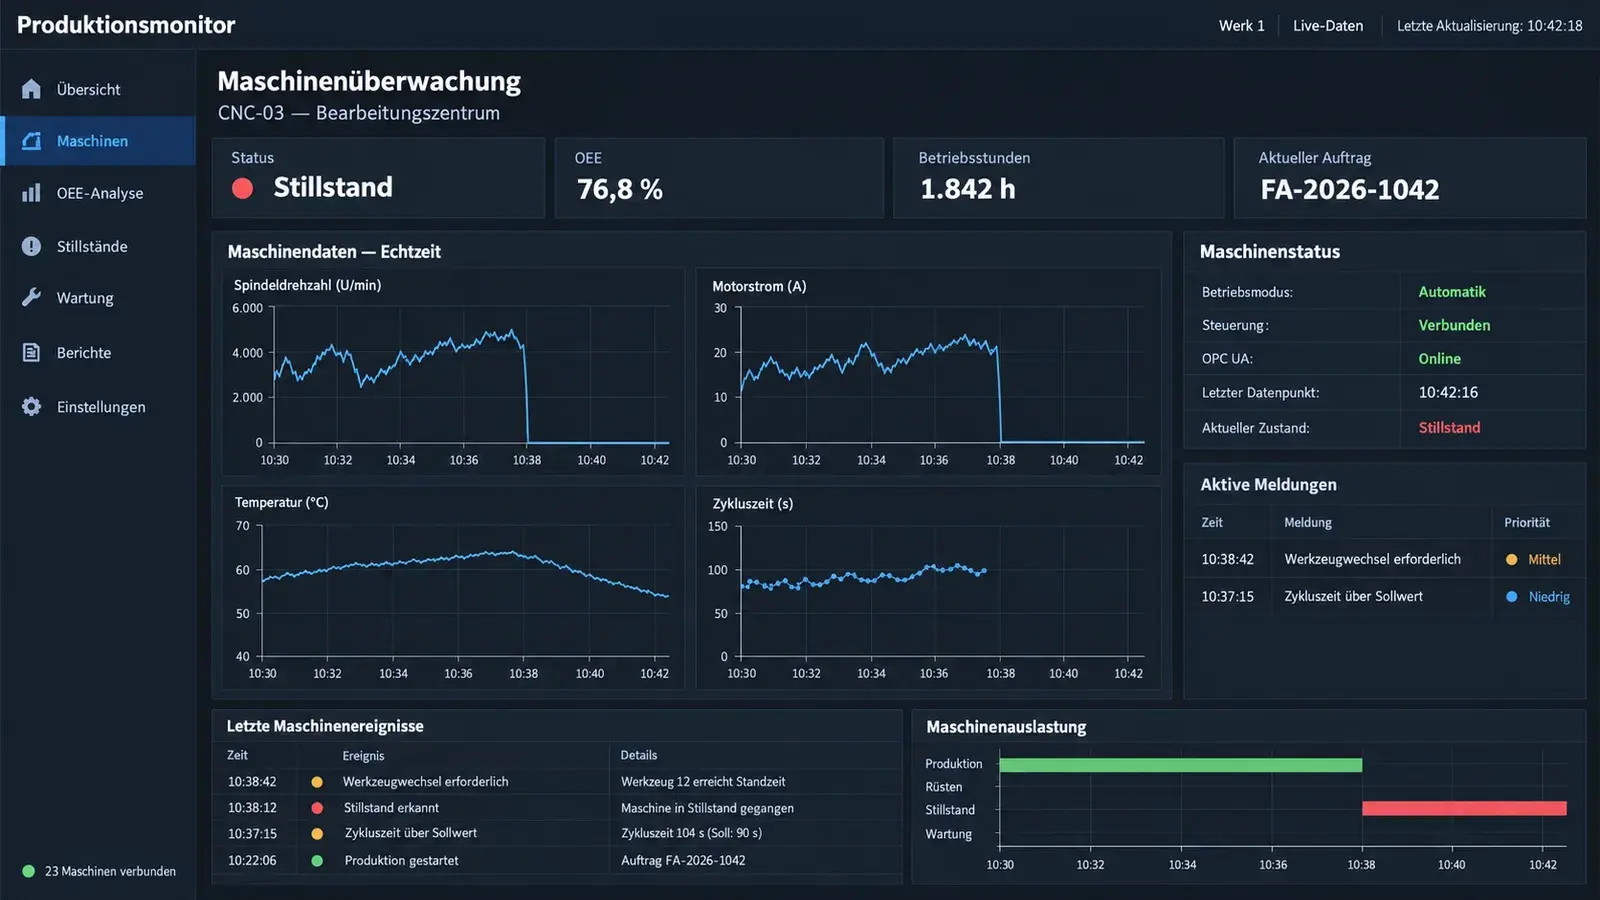Open the OEE-Analyse menu item
Viewport: 1600px width, 900px height.
tap(98, 193)
